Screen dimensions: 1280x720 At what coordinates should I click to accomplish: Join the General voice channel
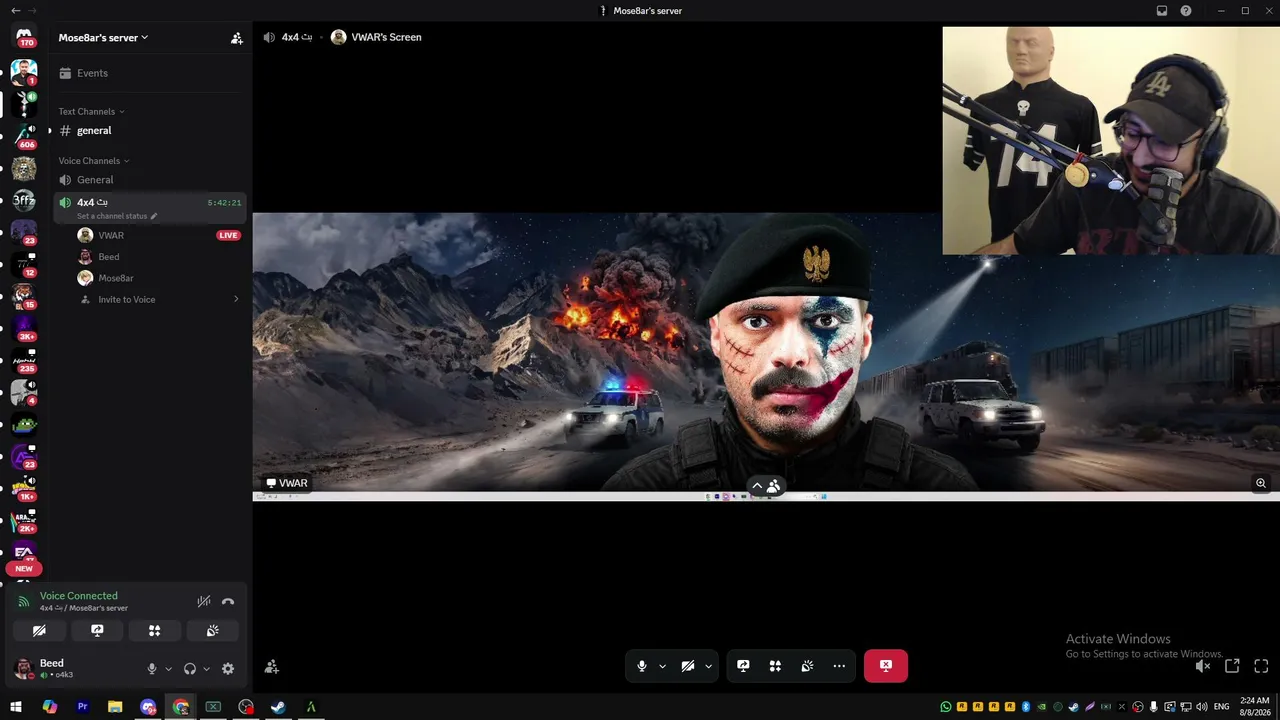coord(150,180)
